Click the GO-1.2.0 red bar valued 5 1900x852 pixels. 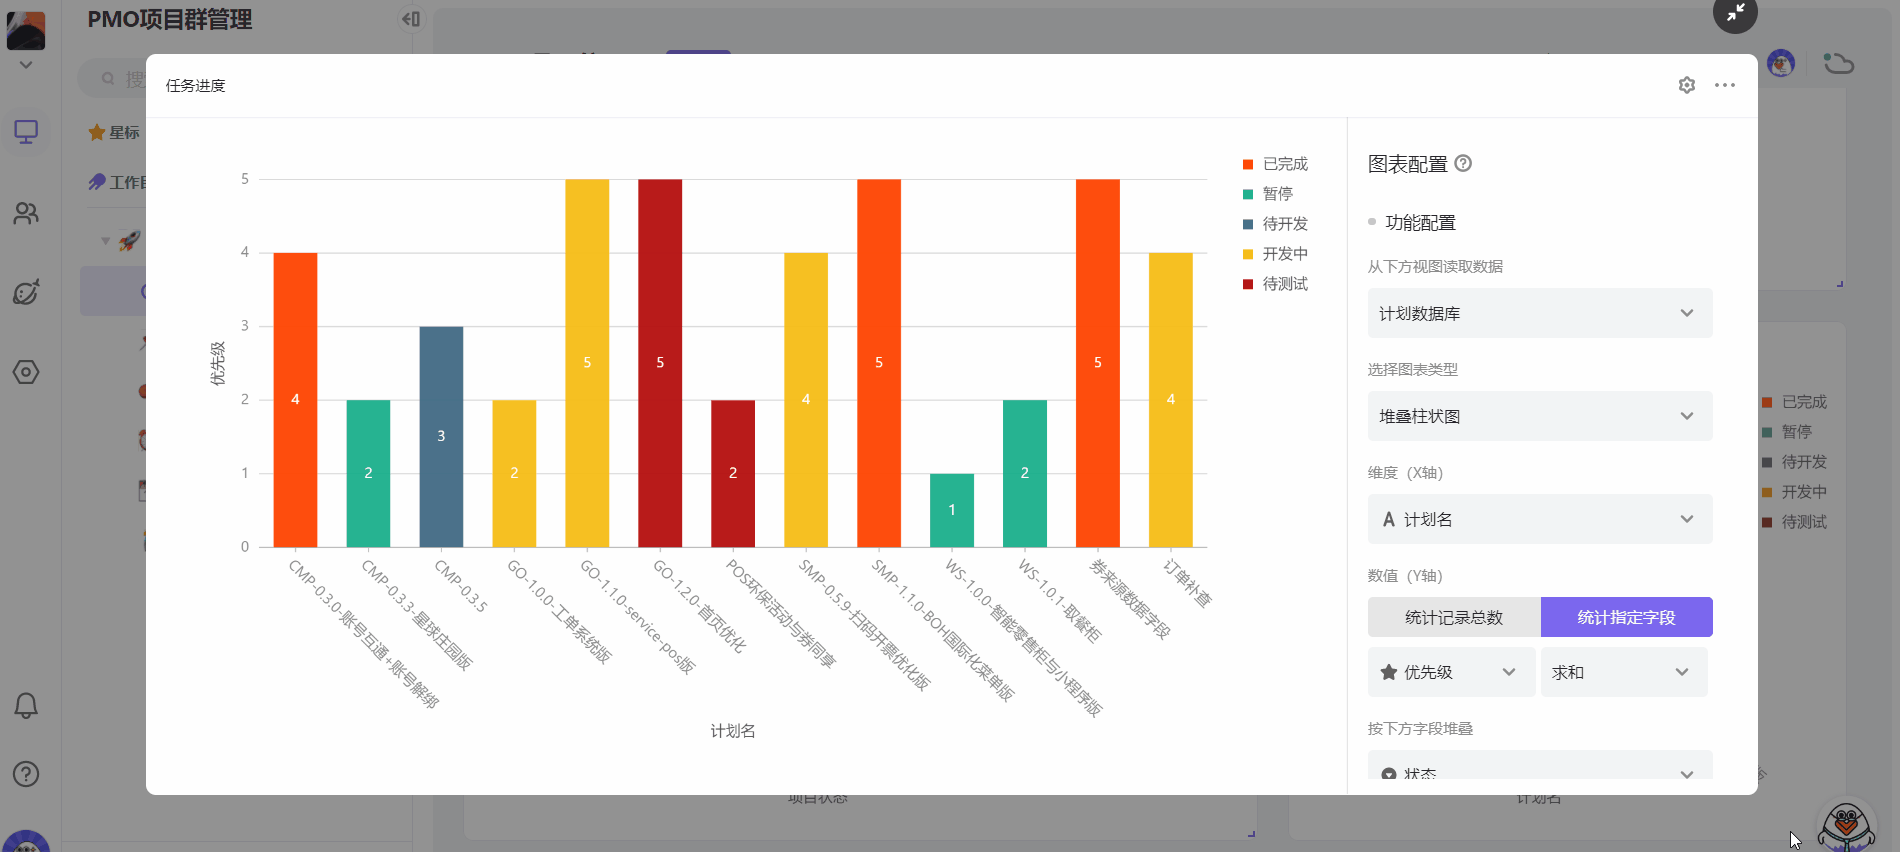tap(660, 362)
